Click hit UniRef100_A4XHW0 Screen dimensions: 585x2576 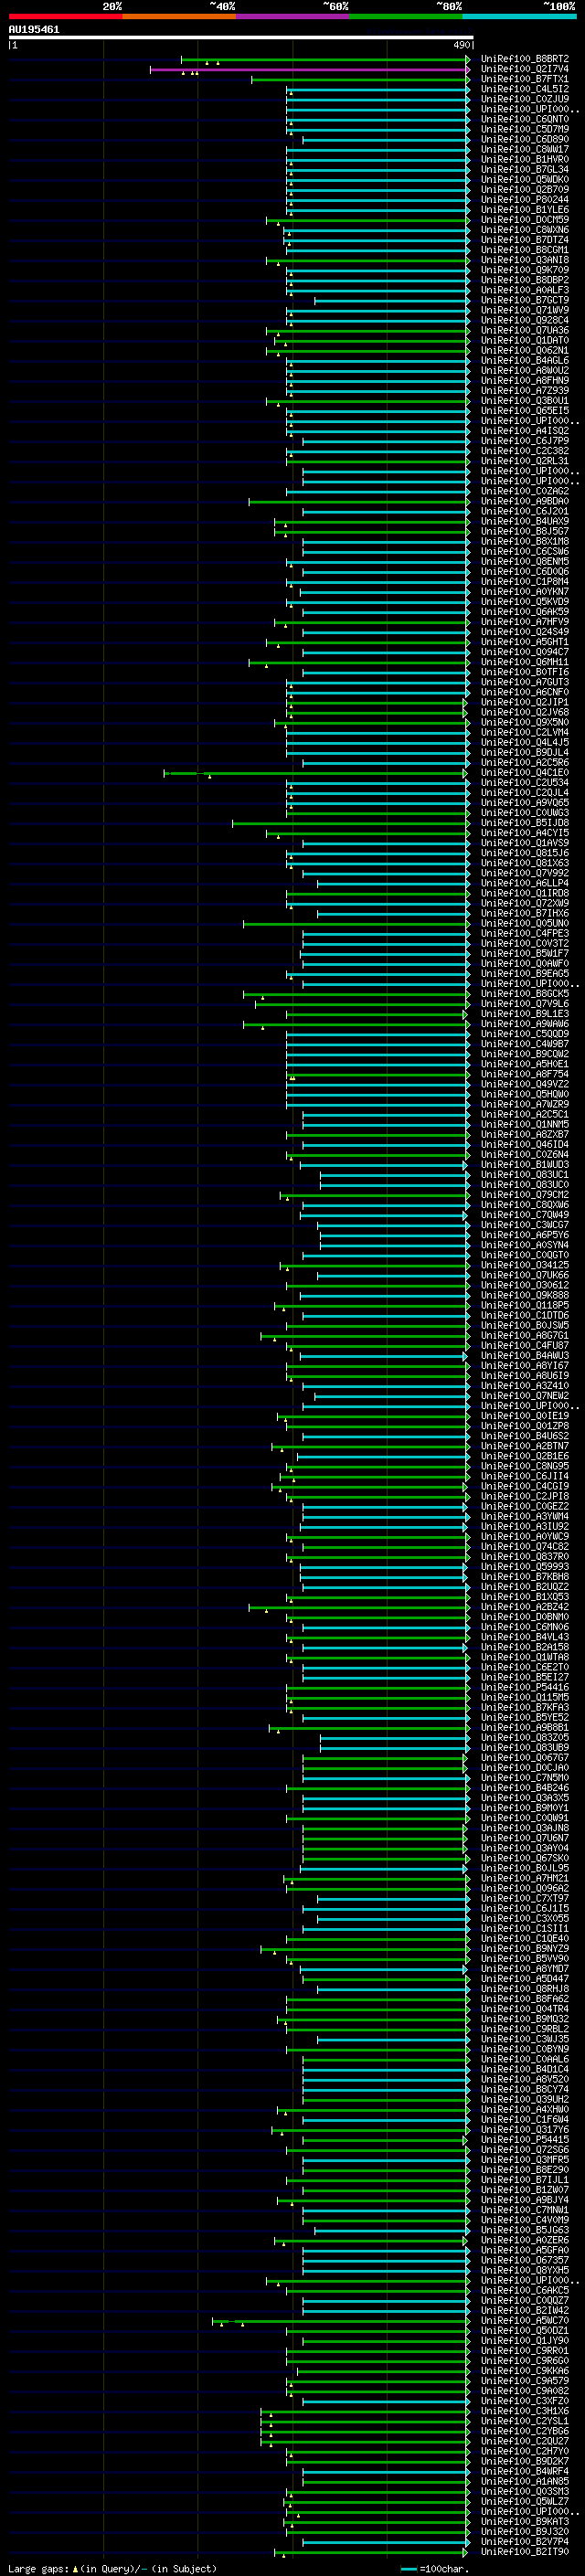524,2109
